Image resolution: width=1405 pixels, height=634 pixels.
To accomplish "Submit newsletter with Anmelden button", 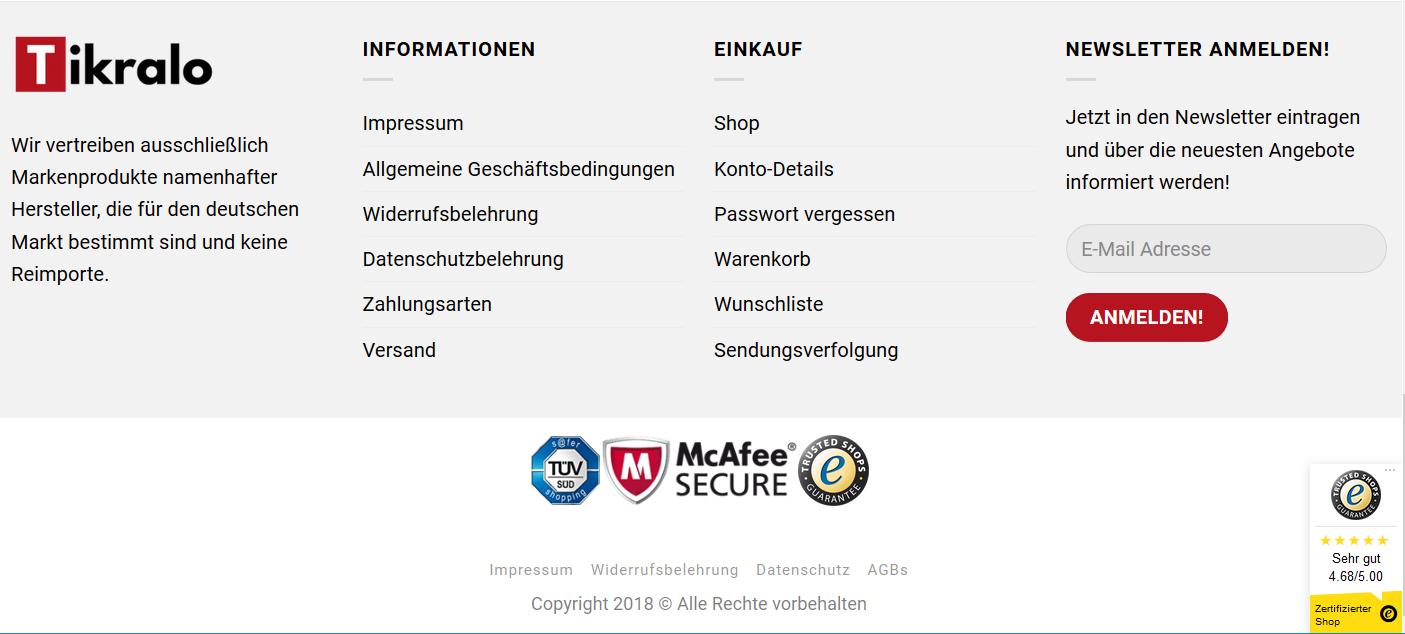I will [x=1146, y=317].
